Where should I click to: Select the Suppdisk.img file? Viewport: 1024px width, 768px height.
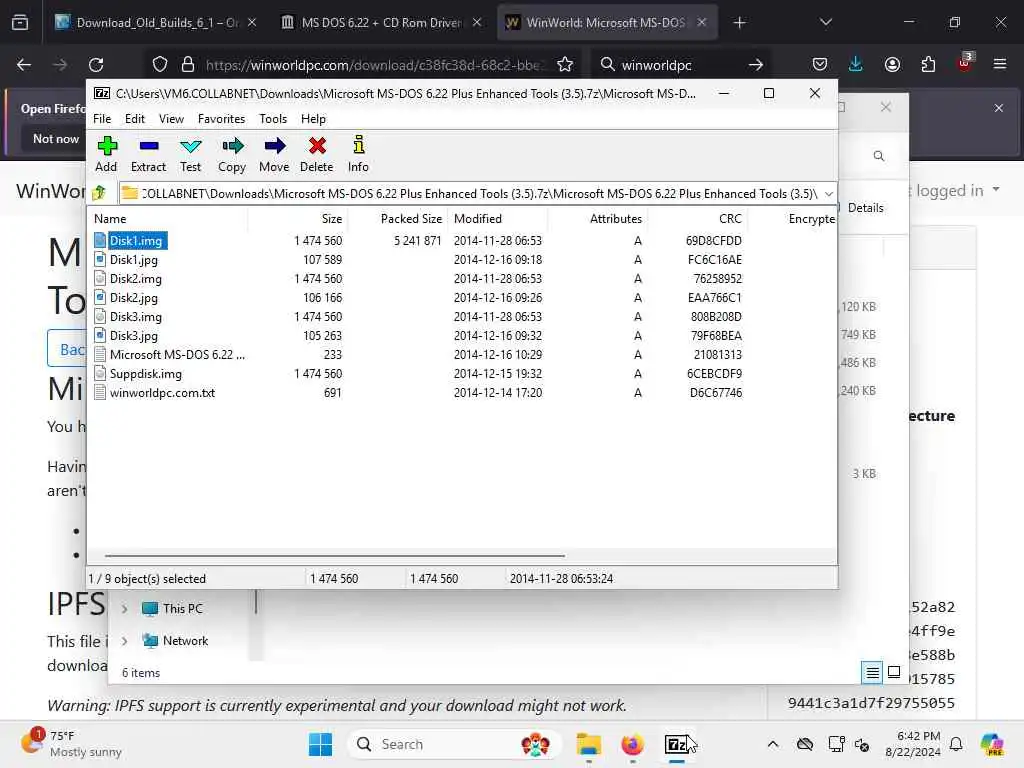146,374
